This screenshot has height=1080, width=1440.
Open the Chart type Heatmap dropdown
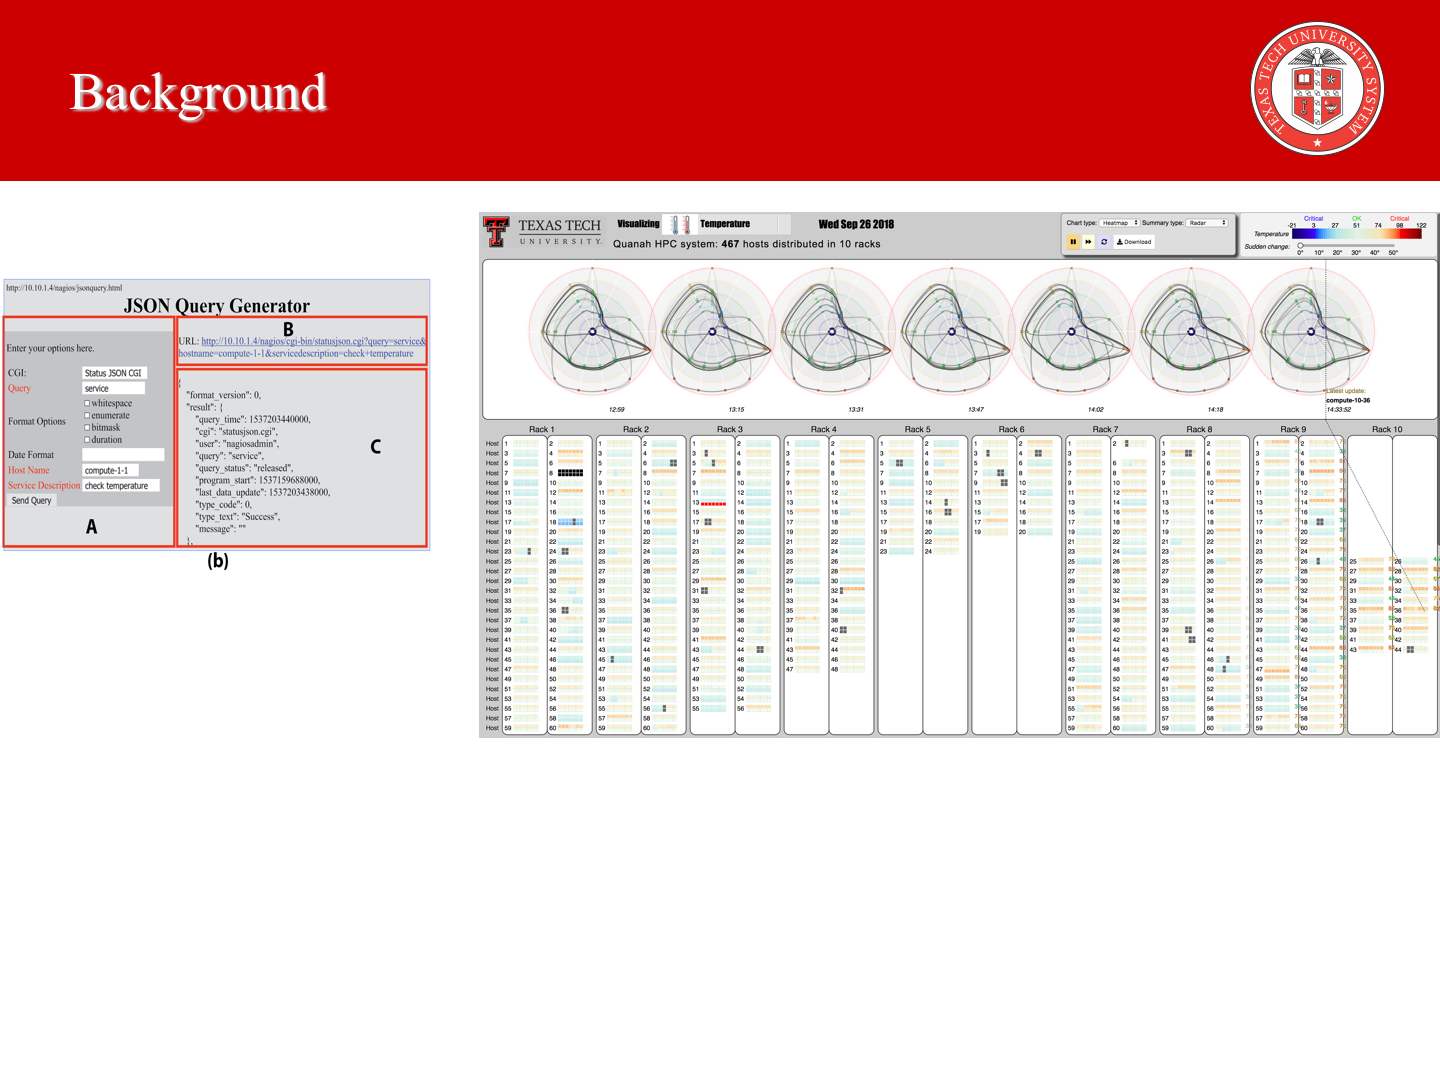[x=1120, y=223]
